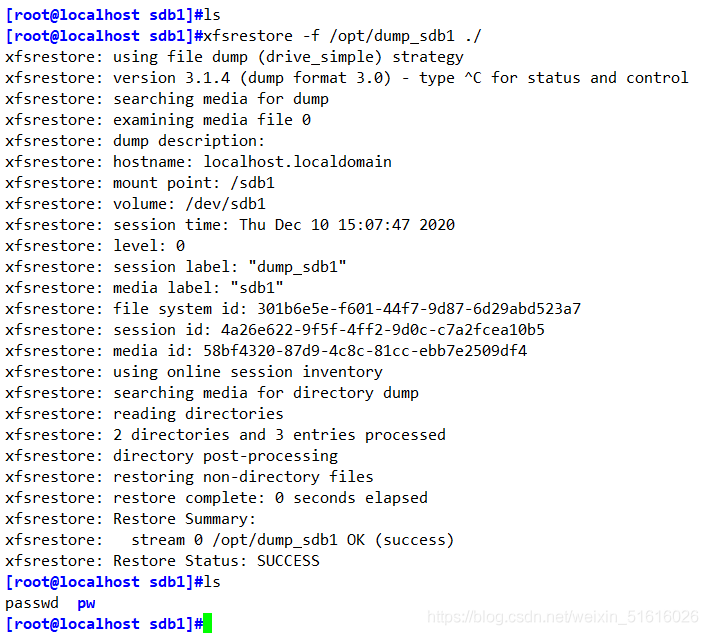708x635 pixels.
Task: Click the session id 4a26e622 value
Action: (382, 330)
